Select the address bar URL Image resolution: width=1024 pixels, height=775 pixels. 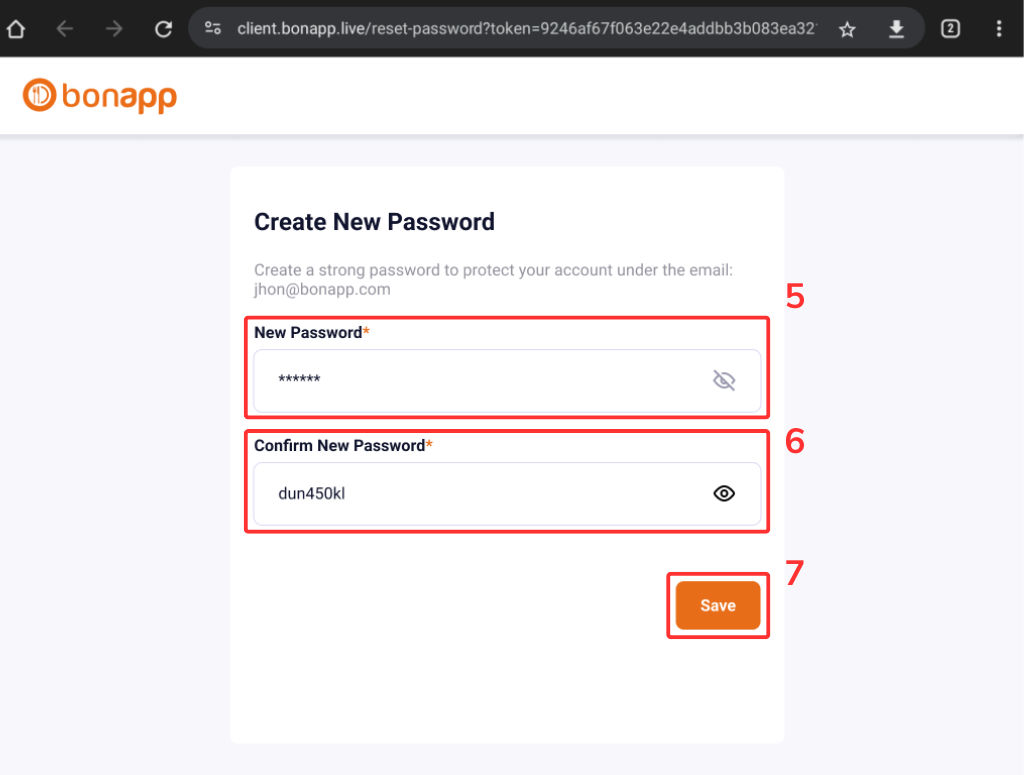tap(520, 29)
